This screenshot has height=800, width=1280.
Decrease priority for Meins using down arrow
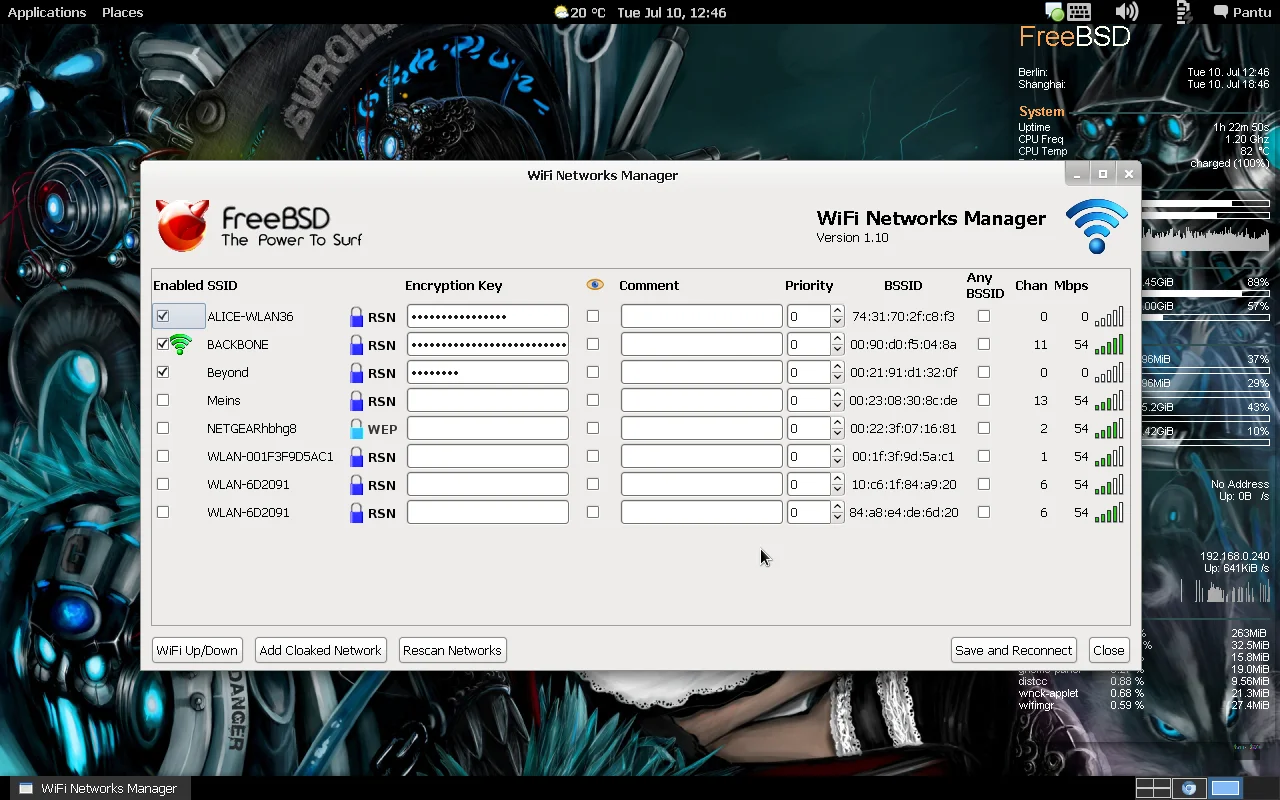click(837, 406)
